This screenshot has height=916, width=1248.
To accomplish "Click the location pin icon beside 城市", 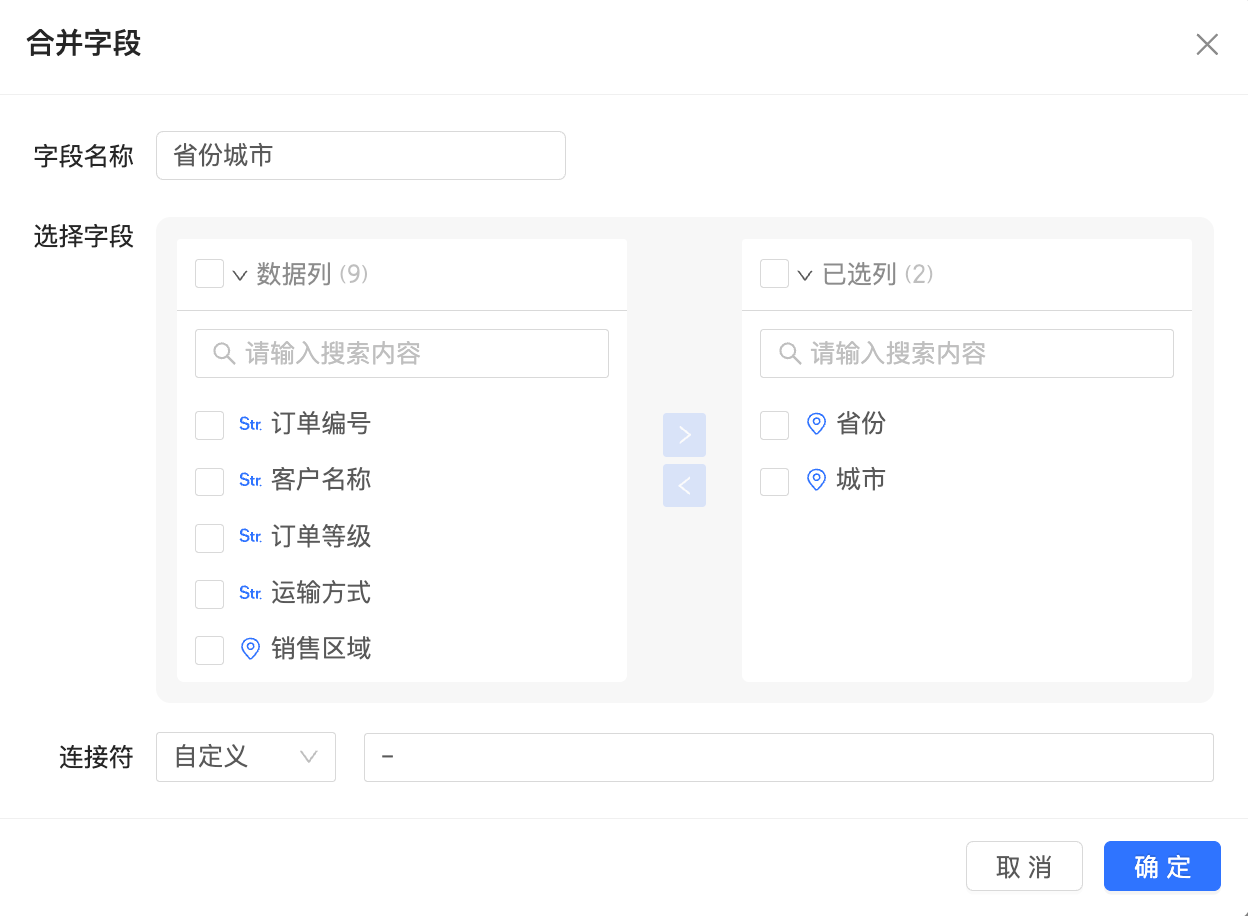I will (816, 480).
